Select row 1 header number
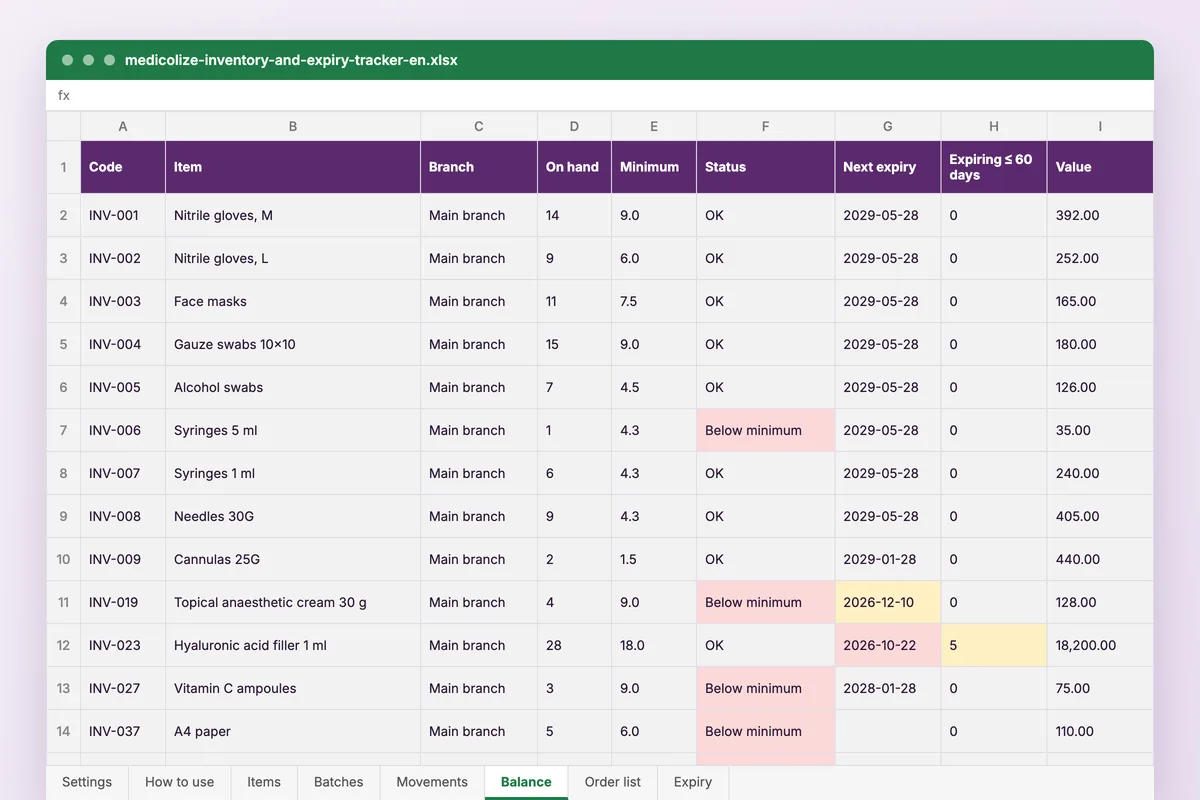The image size is (1200, 800). [63, 167]
